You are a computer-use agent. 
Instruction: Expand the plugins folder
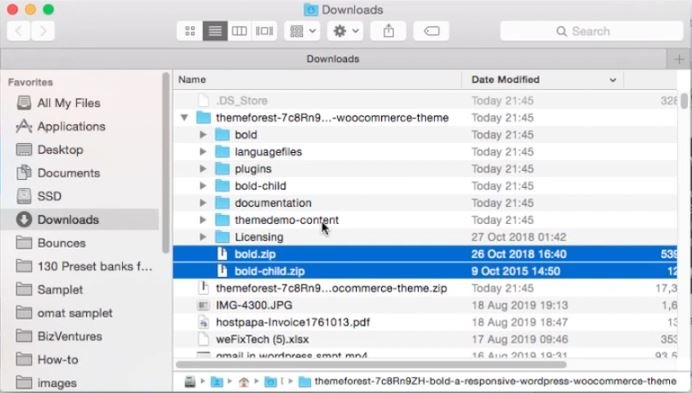pos(203,169)
